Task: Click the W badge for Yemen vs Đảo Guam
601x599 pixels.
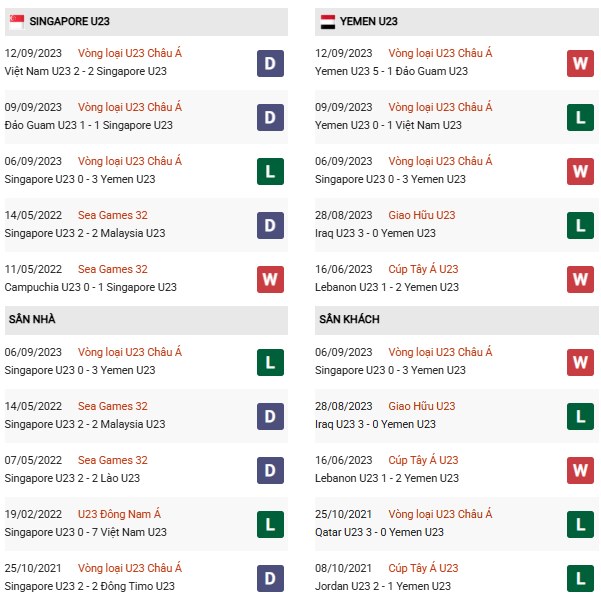Action: pos(580,63)
